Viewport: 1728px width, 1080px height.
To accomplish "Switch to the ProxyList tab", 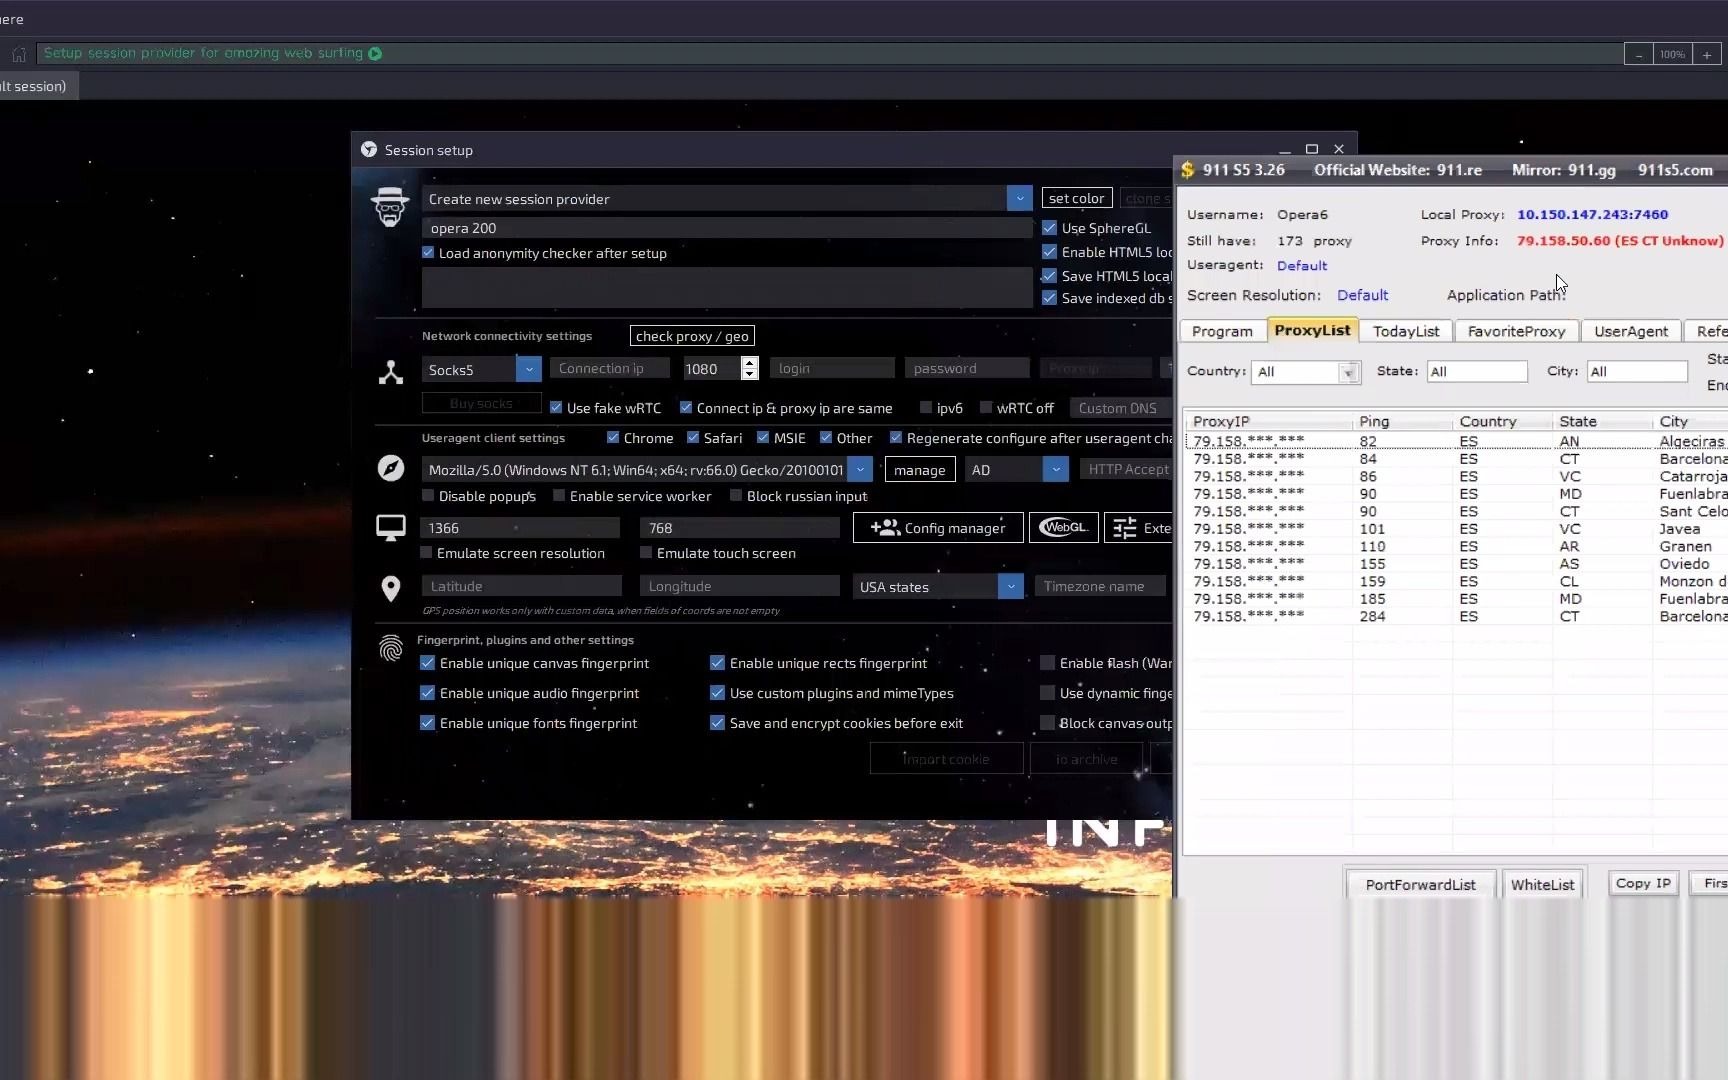I will coord(1312,330).
